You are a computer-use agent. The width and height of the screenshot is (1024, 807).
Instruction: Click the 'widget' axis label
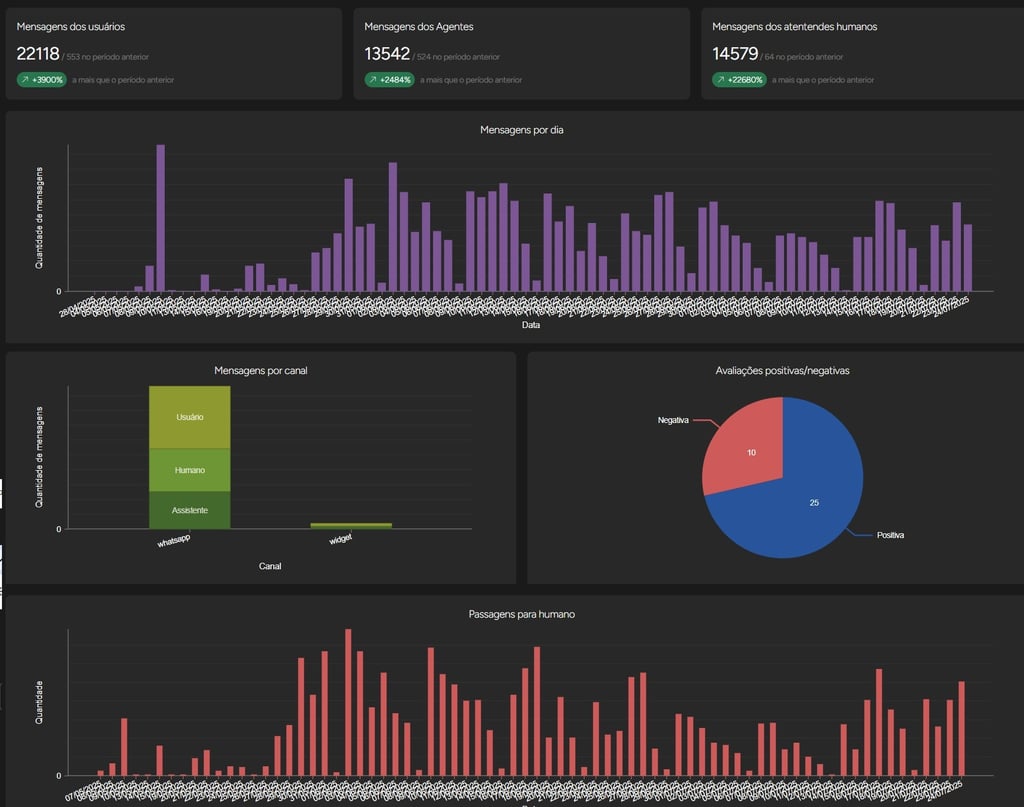pos(340,539)
